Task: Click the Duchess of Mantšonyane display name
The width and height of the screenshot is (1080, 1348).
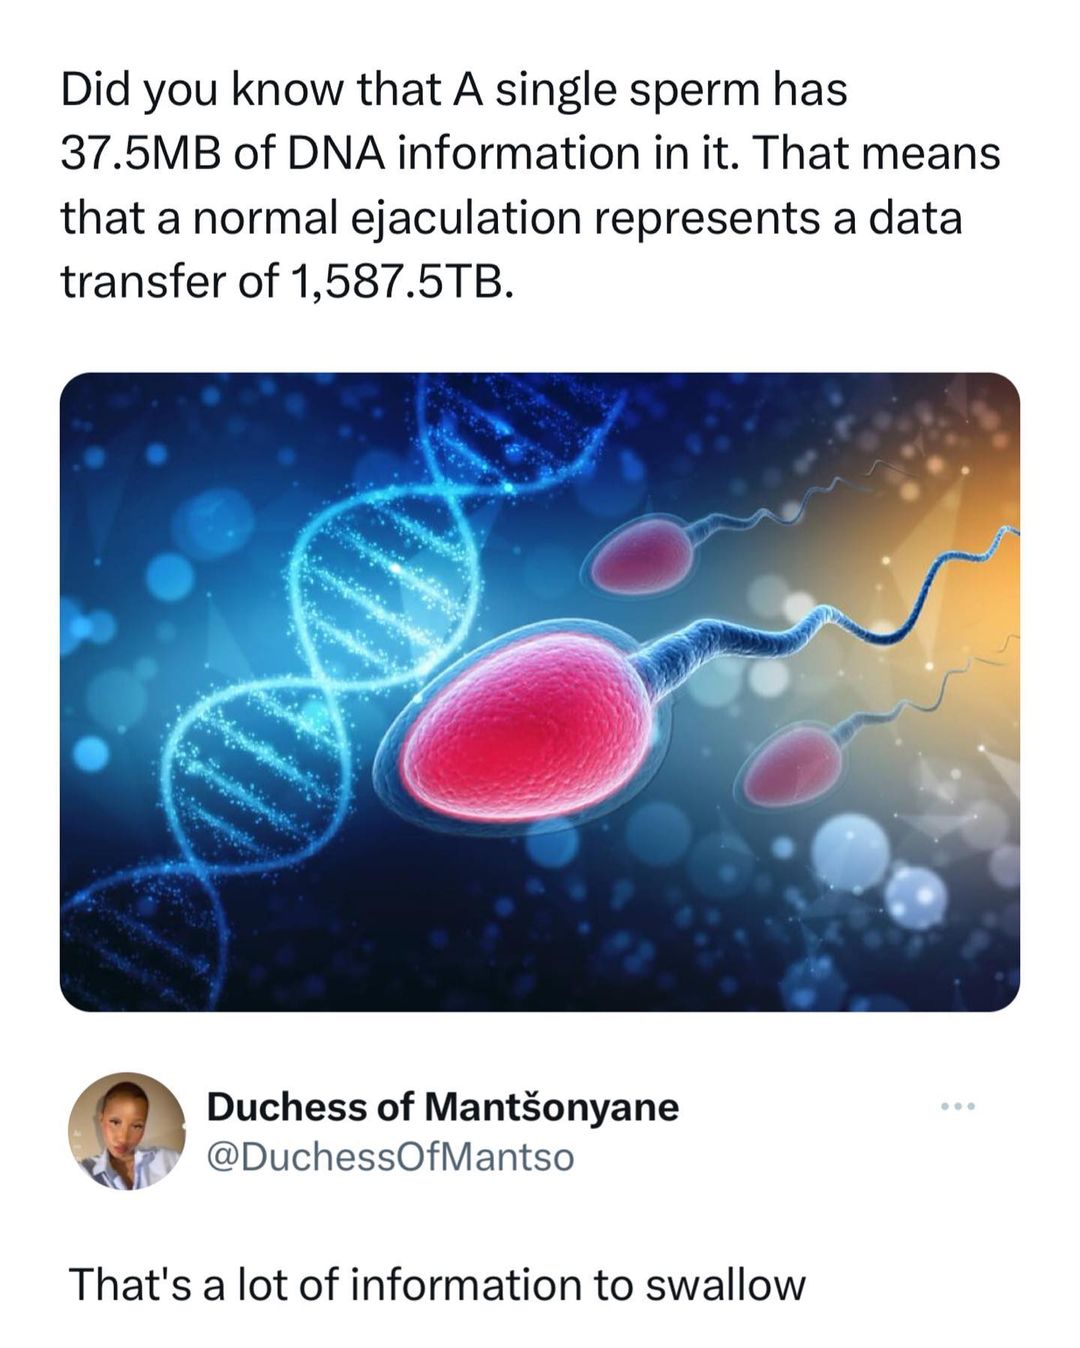Action: pos(443,1106)
